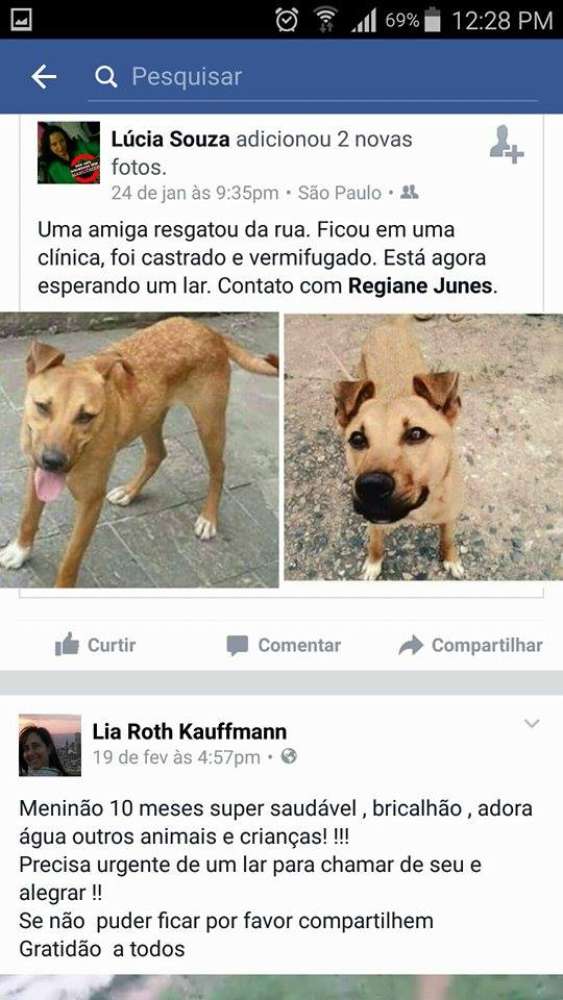Share the post with Compartilhar
This screenshot has height=1000, width=563.
click(471, 645)
